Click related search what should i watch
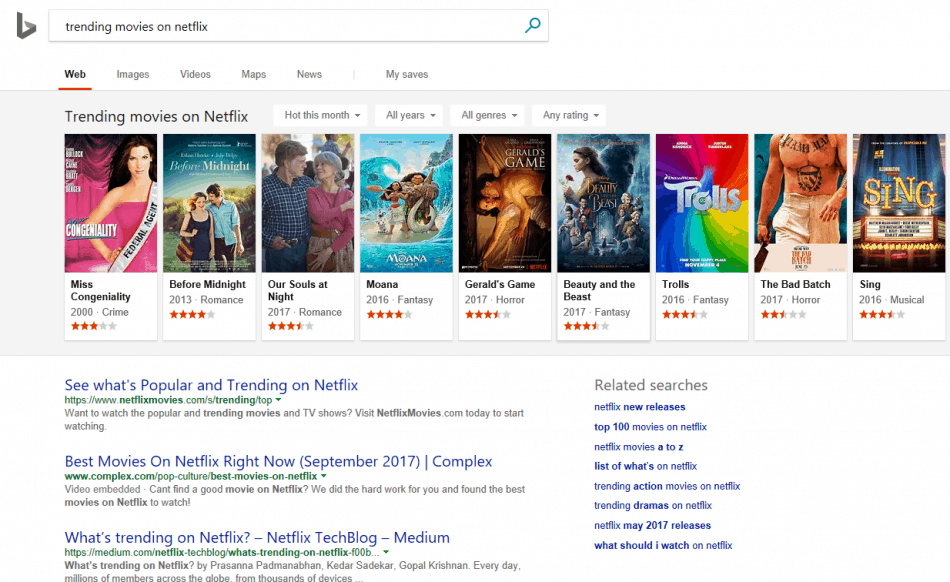The height and width of the screenshot is (582, 950). pyautogui.click(x=663, y=546)
